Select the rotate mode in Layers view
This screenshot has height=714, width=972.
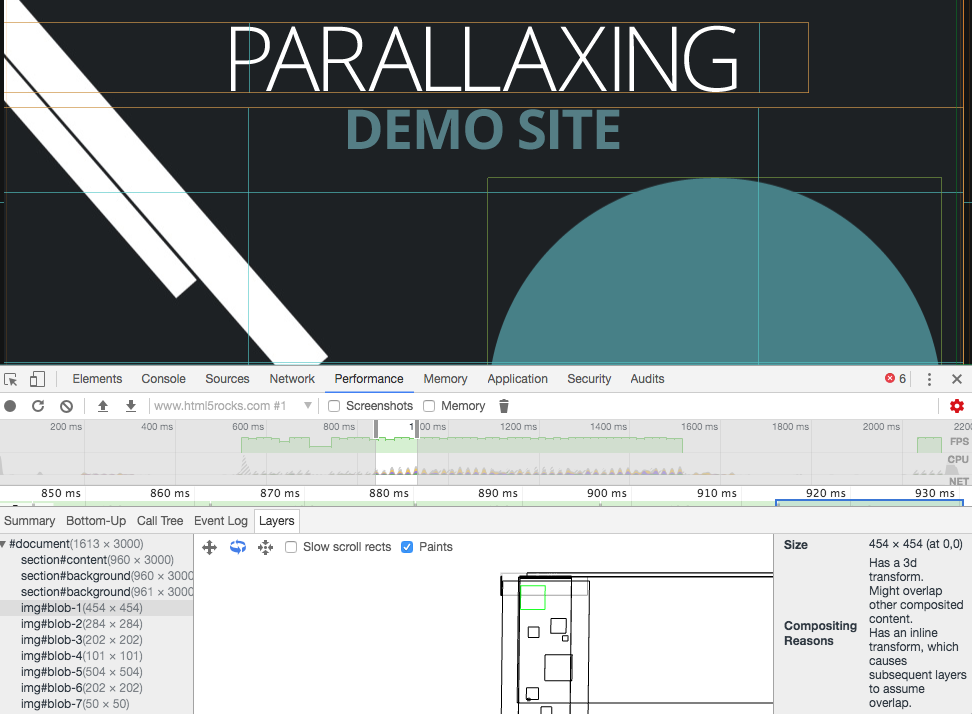tap(237, 547)
